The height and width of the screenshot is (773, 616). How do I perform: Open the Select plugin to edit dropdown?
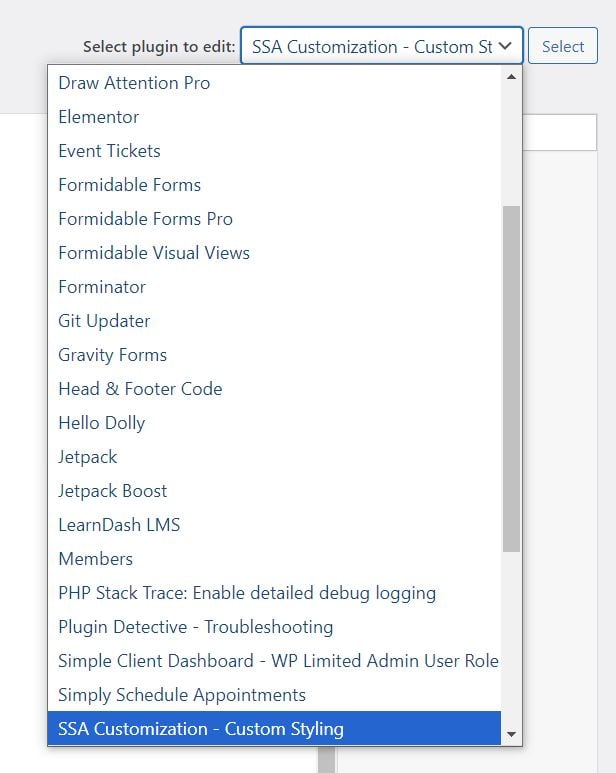(381, 46)
